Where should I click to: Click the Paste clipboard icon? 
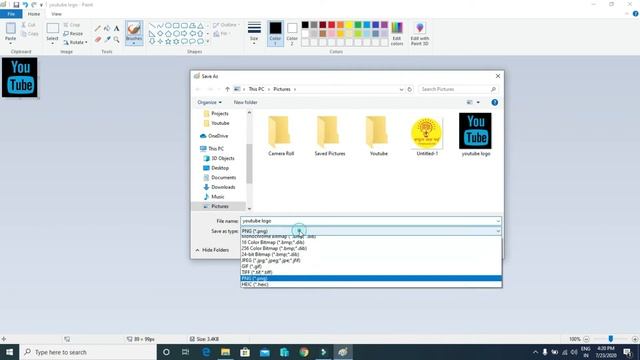[11, 29]
